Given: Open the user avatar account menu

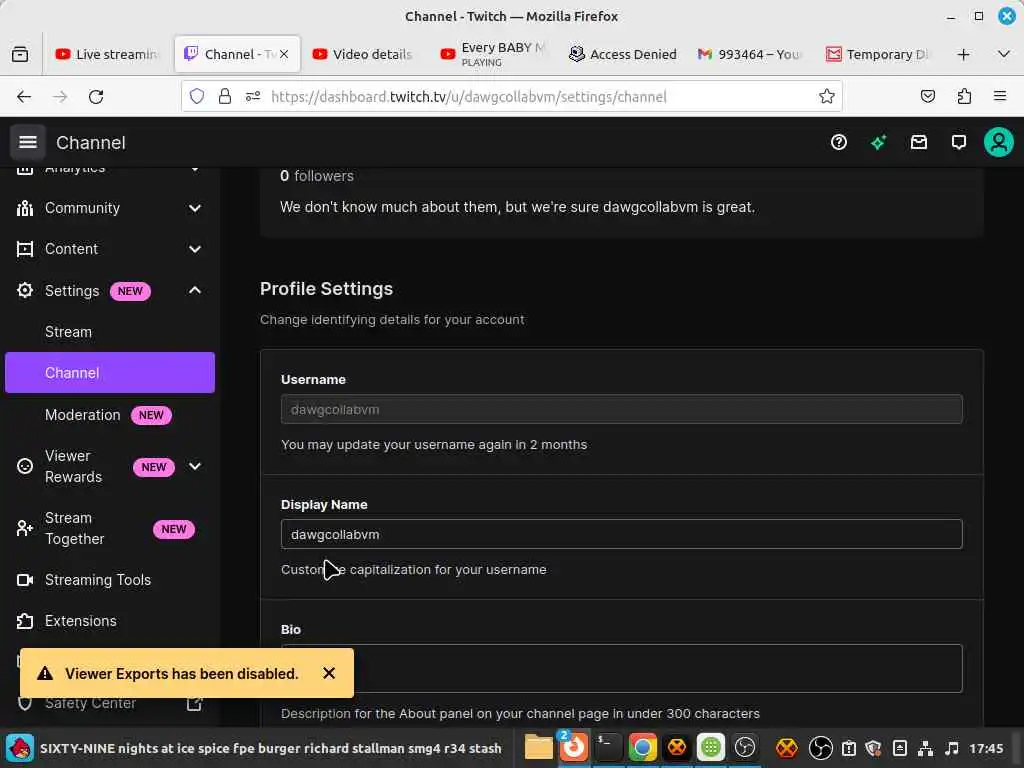Looking at the screenshot, I should 999,142.
